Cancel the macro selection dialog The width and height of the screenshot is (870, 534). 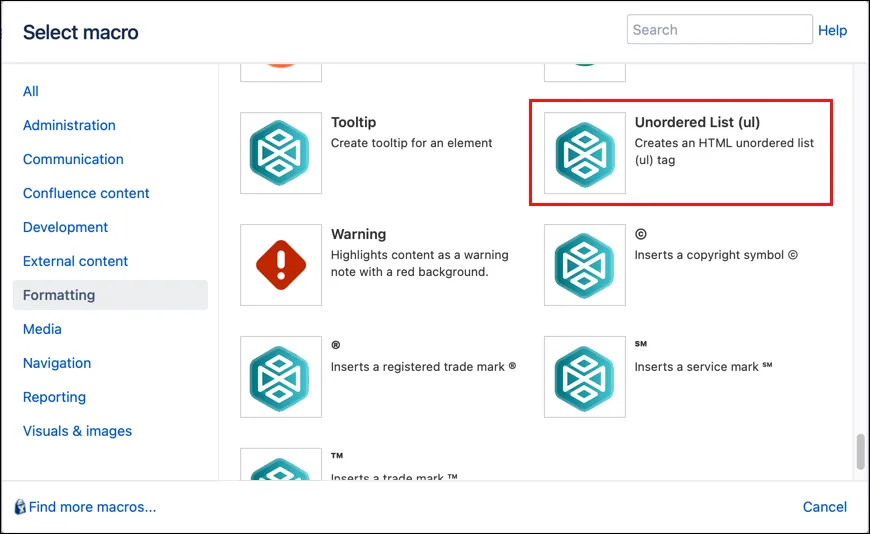click(x=825, y=507)
